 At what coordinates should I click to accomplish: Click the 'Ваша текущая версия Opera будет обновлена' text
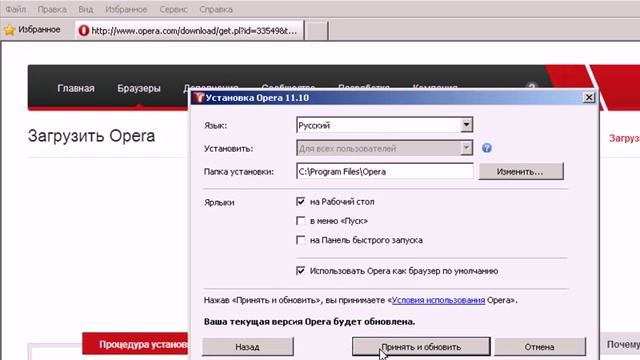click(309, 322)
